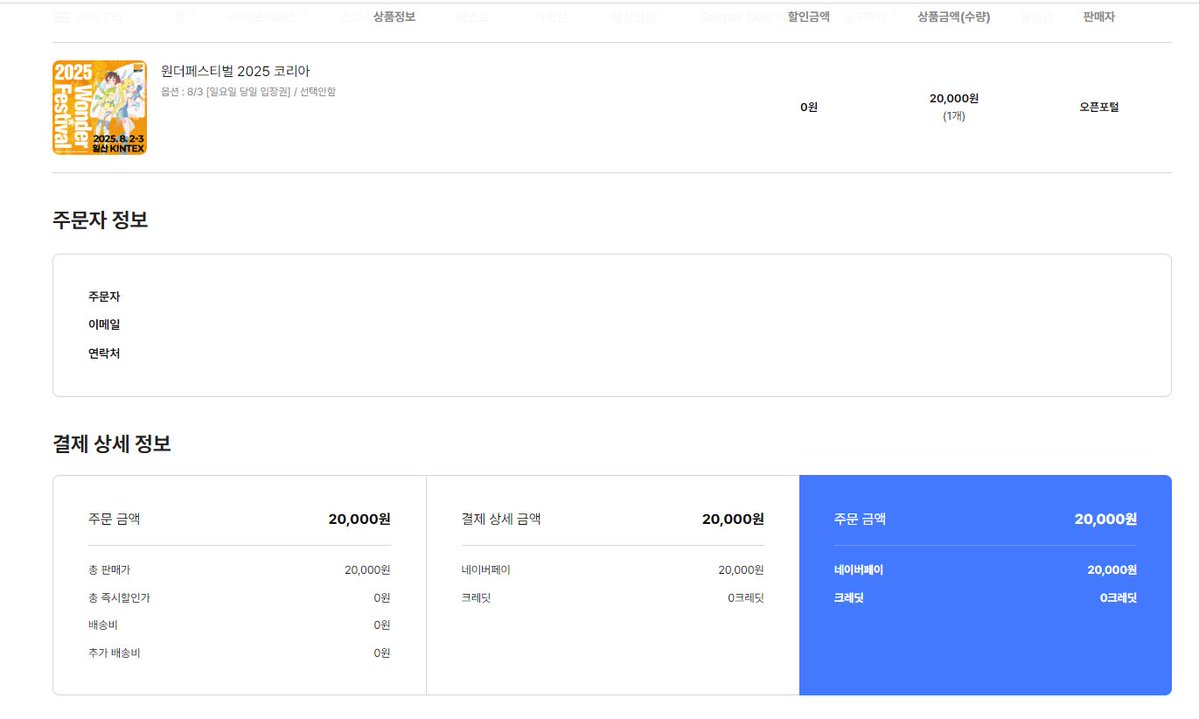
Task: Select the 상품정보 column header
Action: click(395, 17)
